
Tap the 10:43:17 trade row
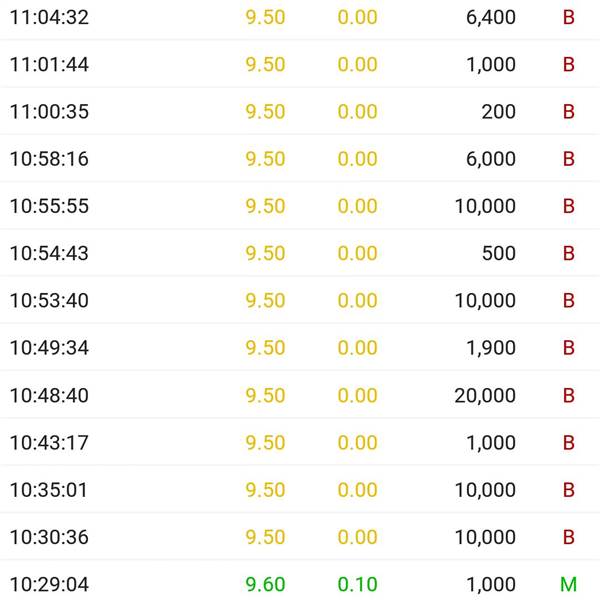pos(300,442)
